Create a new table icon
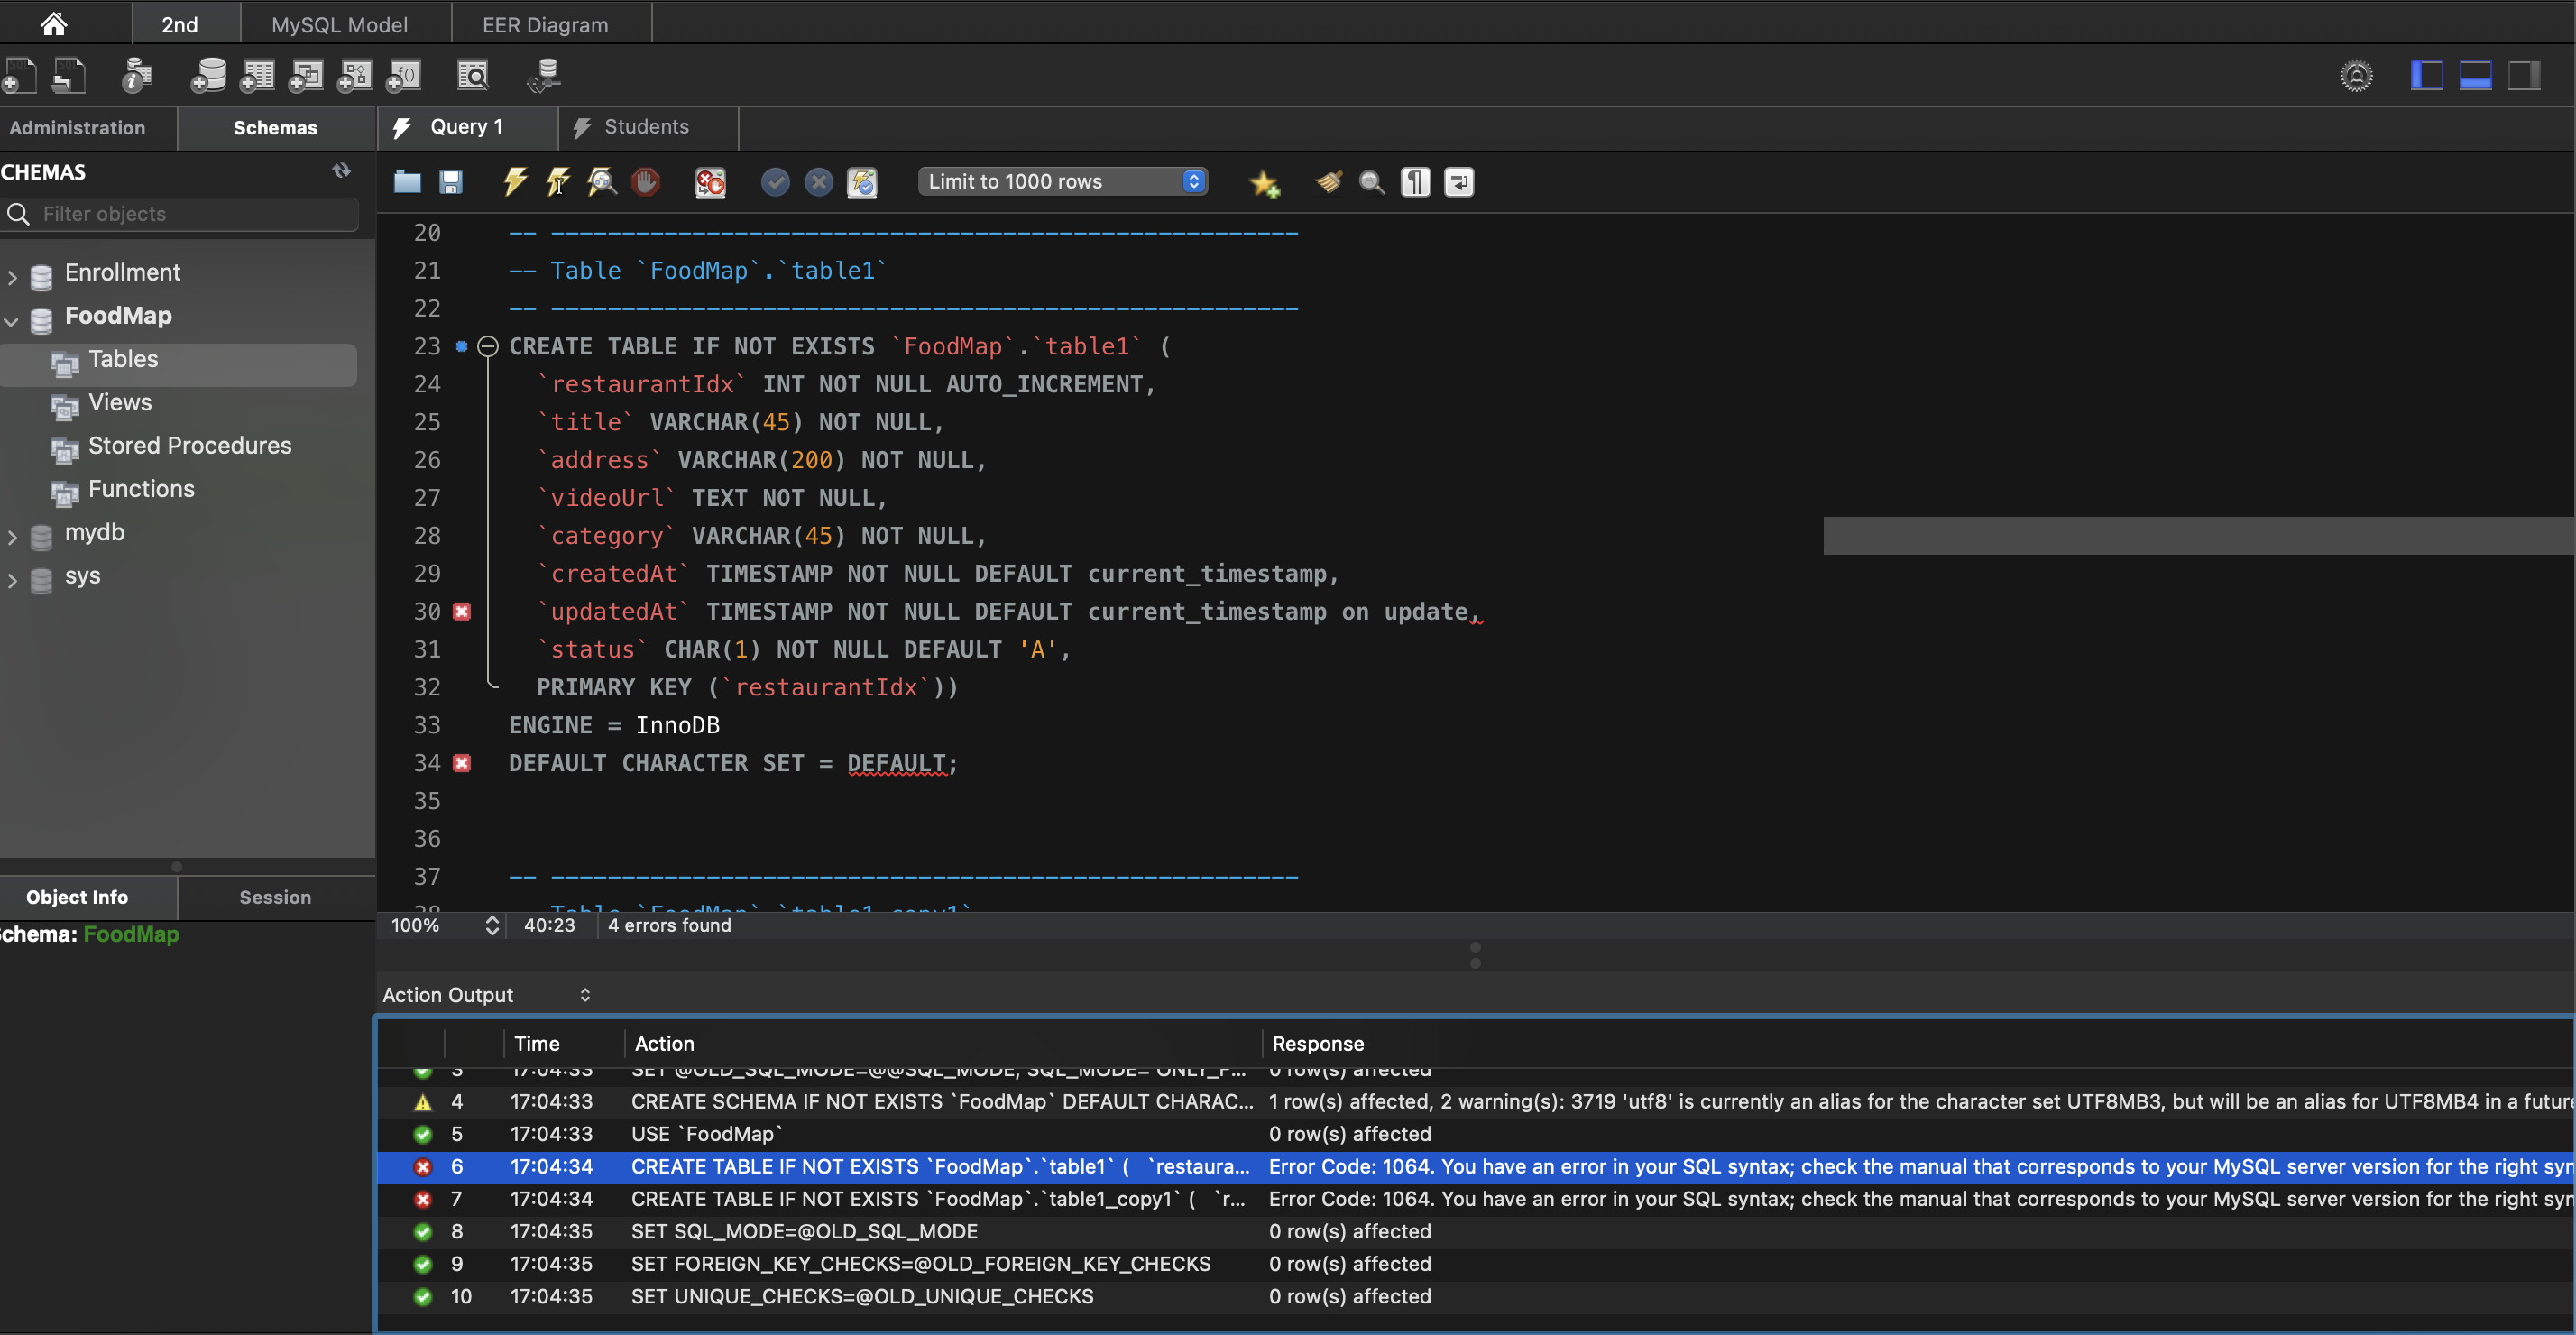The image size is (2576, 1335). [x=257, y=75]
